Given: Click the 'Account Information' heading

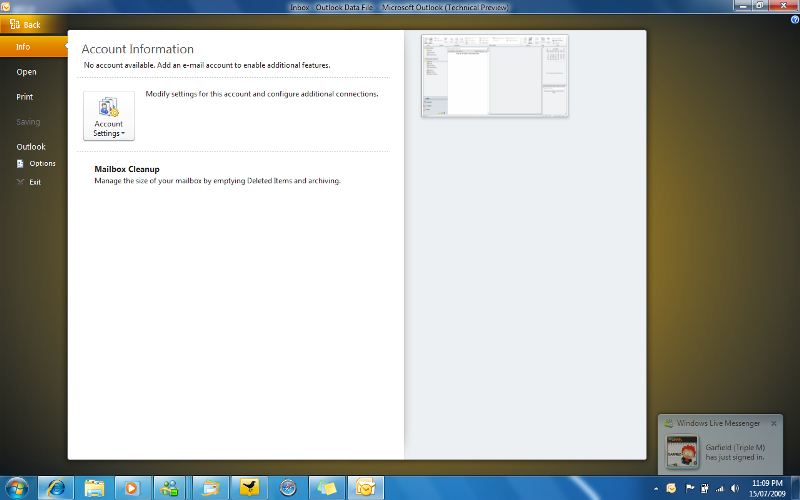Looking at the screenshot, I should 138,49.
